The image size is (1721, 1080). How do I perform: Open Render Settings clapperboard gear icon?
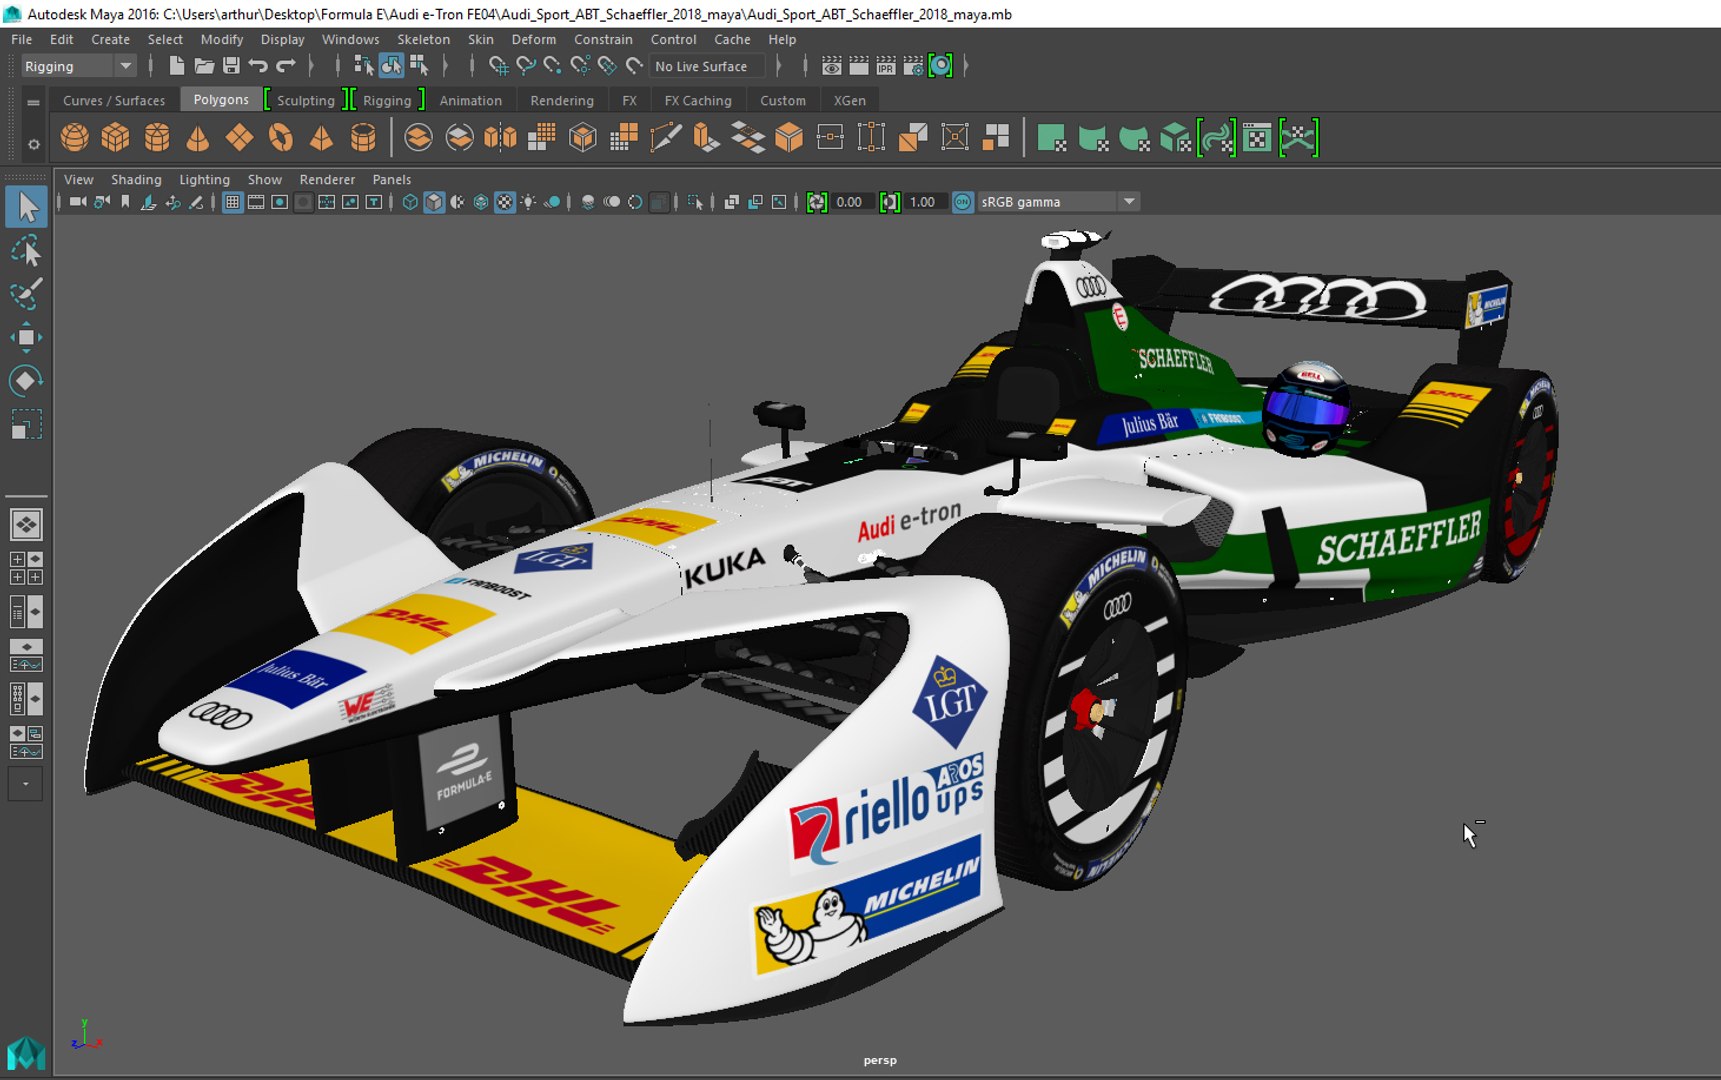pyautogui.click(x=913, y=66)
